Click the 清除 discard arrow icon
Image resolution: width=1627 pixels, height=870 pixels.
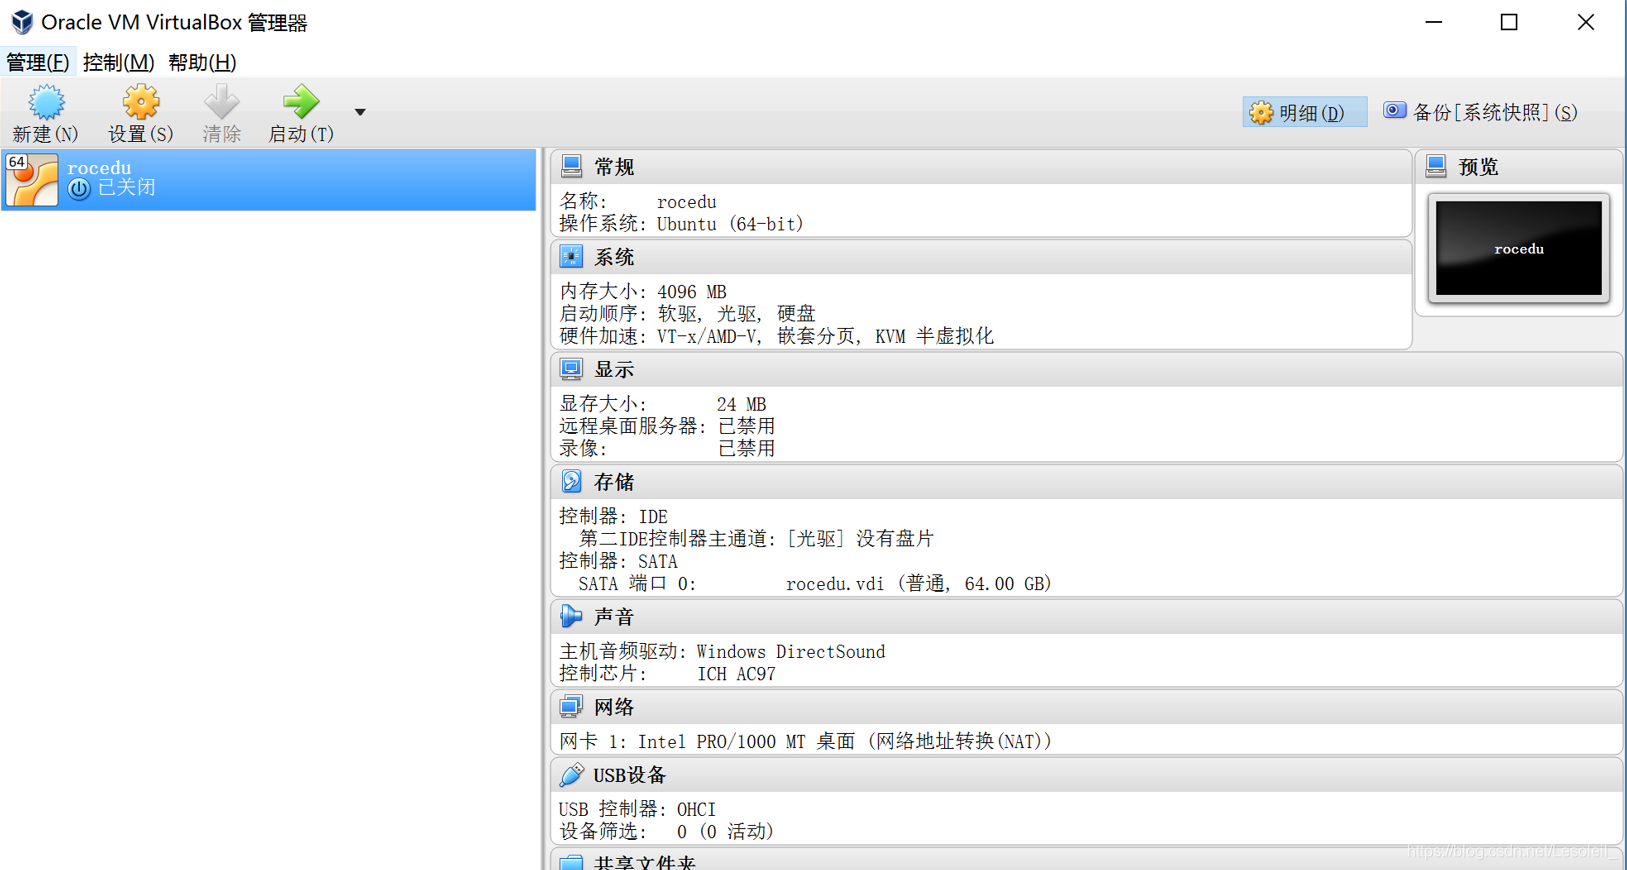222,102
